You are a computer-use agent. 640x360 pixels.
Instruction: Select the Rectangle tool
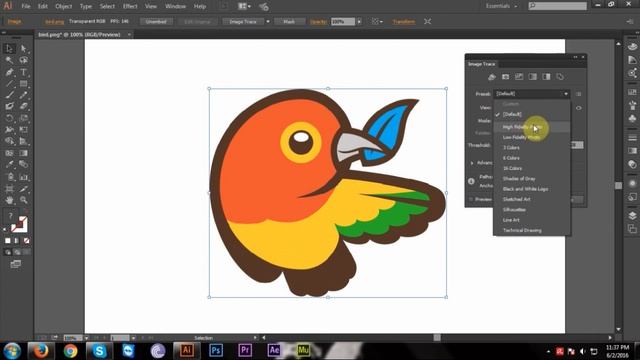coord(24,84)
